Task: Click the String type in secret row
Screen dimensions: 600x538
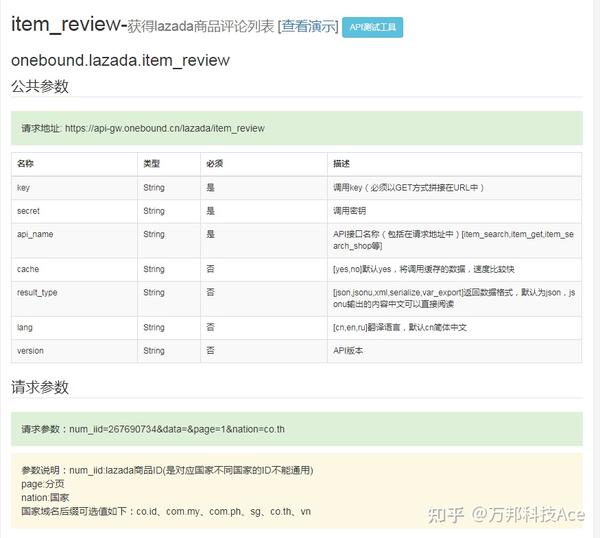Action: [x=154, y=211]
